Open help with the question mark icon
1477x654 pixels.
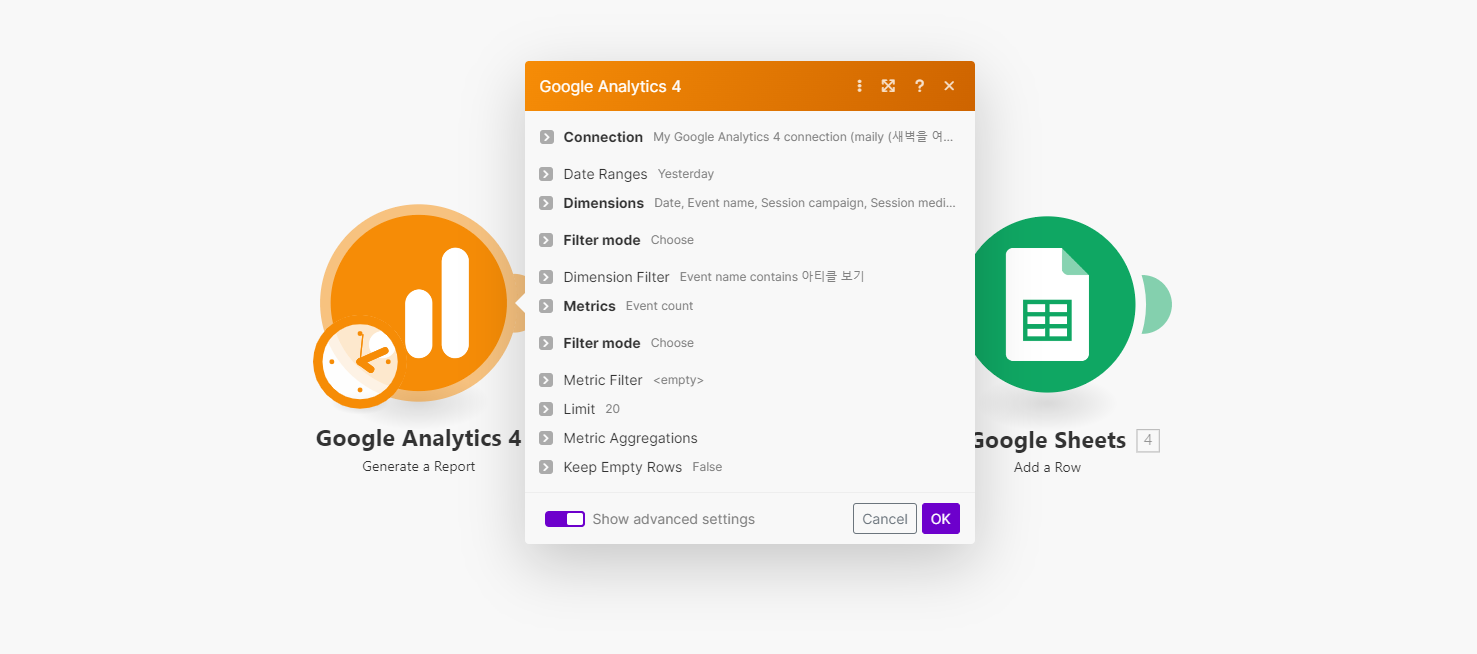point(919,86)
